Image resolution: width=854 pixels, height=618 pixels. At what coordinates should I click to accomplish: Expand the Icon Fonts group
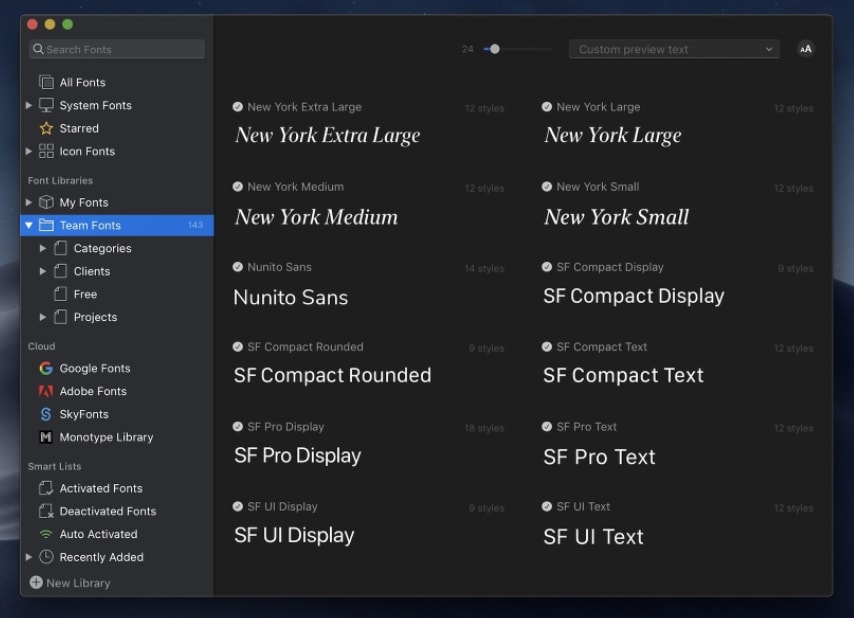click(x=29, y=151)
